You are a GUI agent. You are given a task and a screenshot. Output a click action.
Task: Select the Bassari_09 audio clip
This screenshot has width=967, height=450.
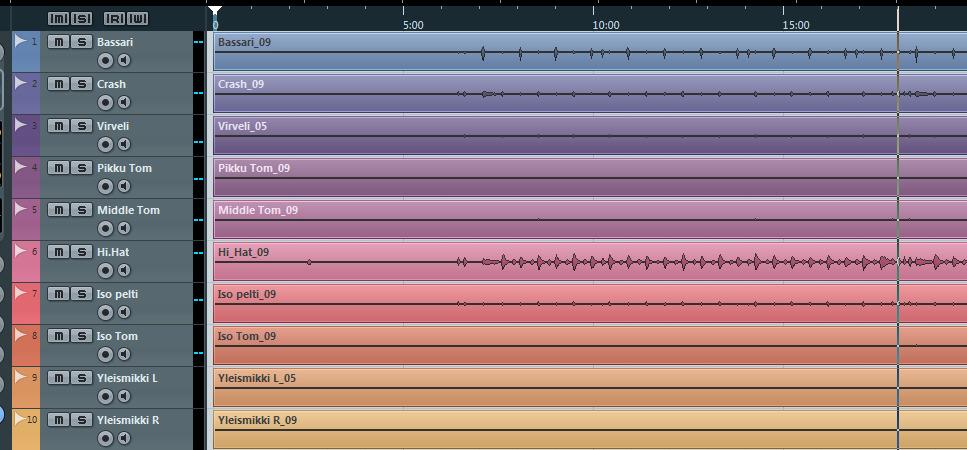click(590, 51)
